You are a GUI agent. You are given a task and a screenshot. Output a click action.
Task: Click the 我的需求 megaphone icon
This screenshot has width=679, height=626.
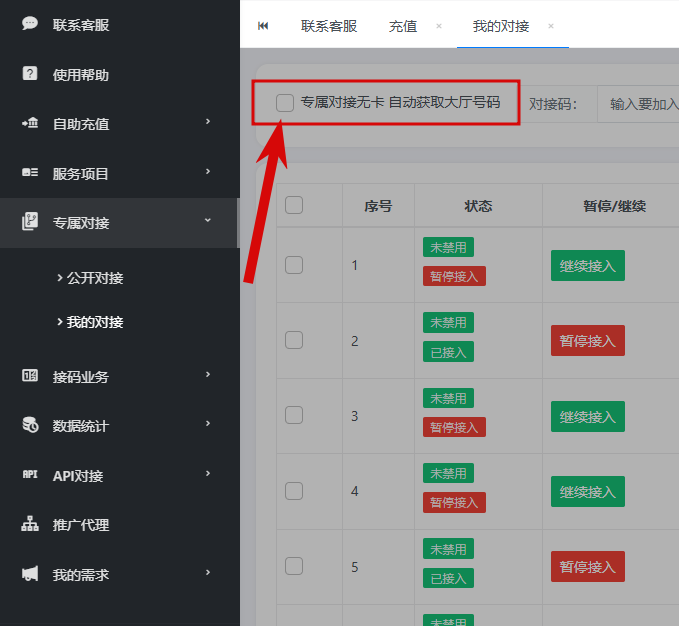[x=30, y=574]
